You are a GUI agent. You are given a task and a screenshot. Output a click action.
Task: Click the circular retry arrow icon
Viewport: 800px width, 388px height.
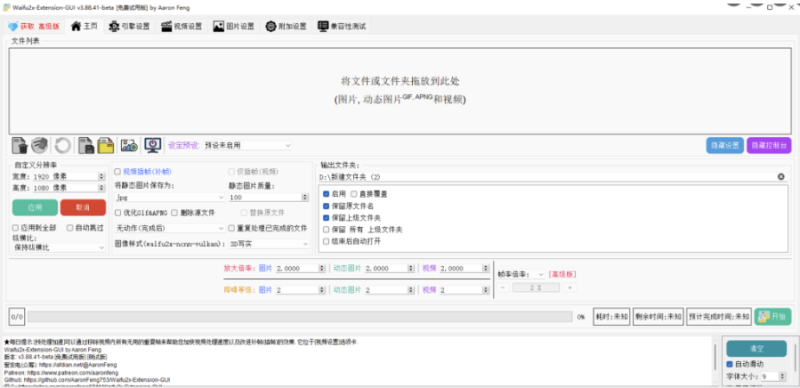[63, 146]
